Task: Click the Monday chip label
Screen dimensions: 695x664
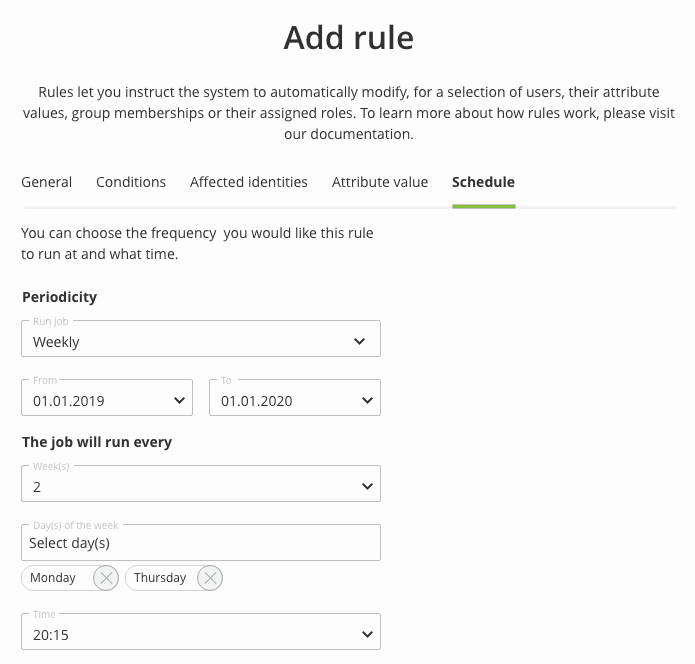Action: click(x=54, y=578)
